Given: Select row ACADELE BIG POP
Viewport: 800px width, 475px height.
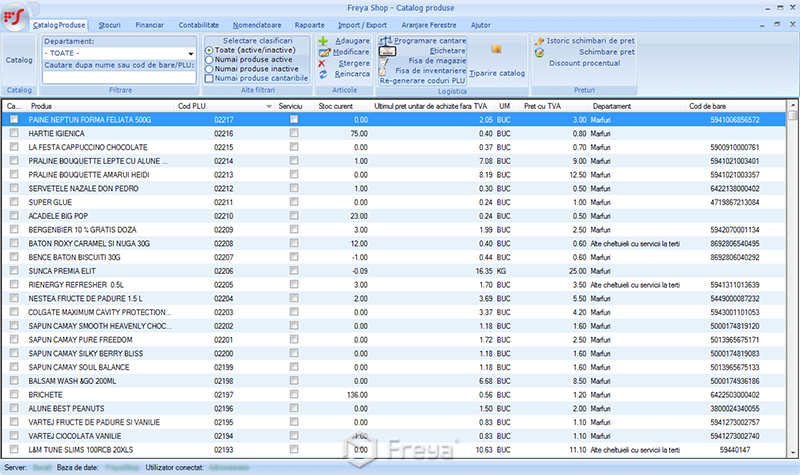Looking at the screenshot, I should click(393, 216).
